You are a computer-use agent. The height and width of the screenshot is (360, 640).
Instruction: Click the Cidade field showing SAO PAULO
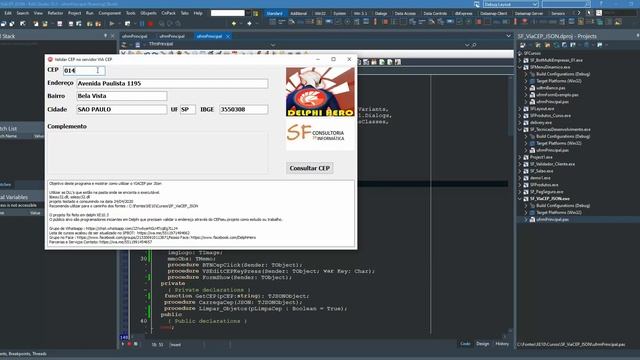(x=122, y=109)
